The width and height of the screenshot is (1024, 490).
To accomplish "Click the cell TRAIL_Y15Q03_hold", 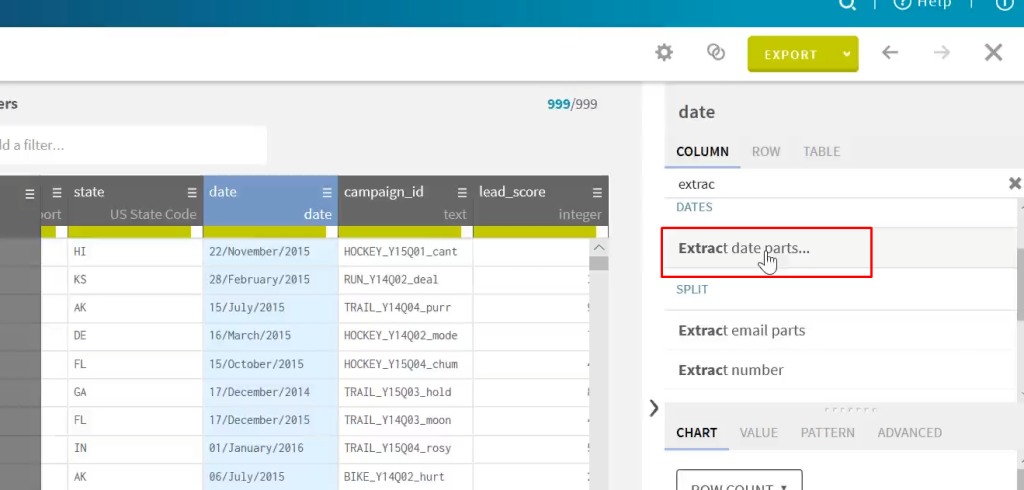I will tap(406, 392).
